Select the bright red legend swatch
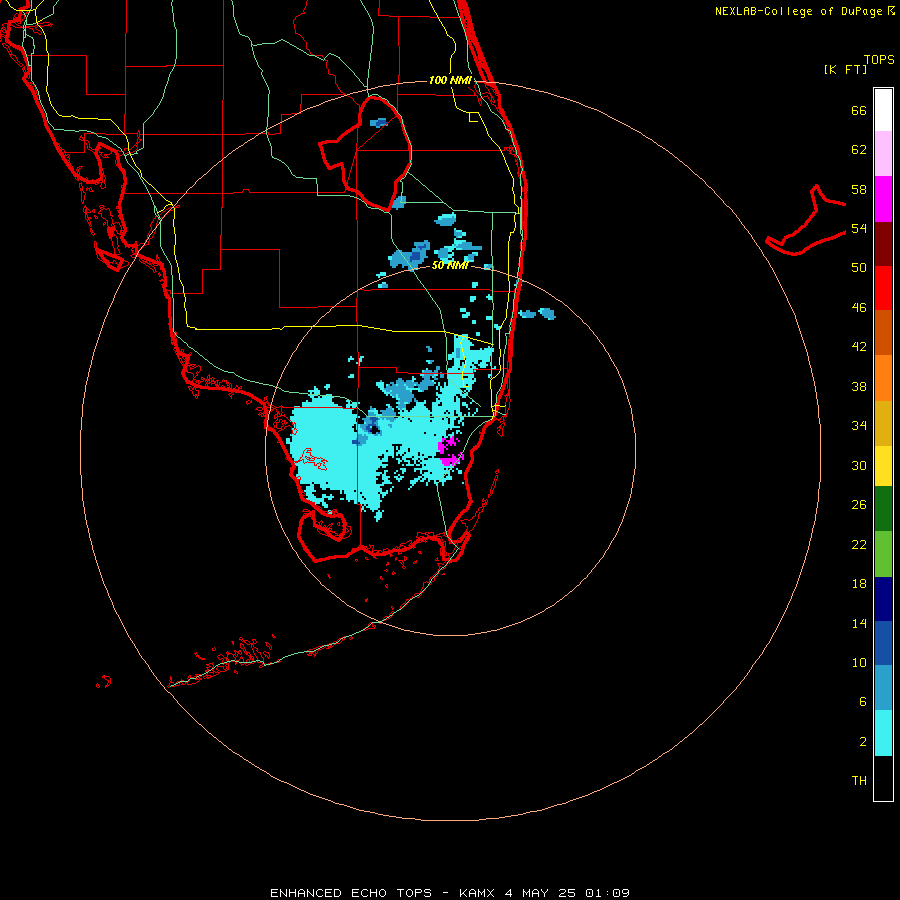 (883, 288)
